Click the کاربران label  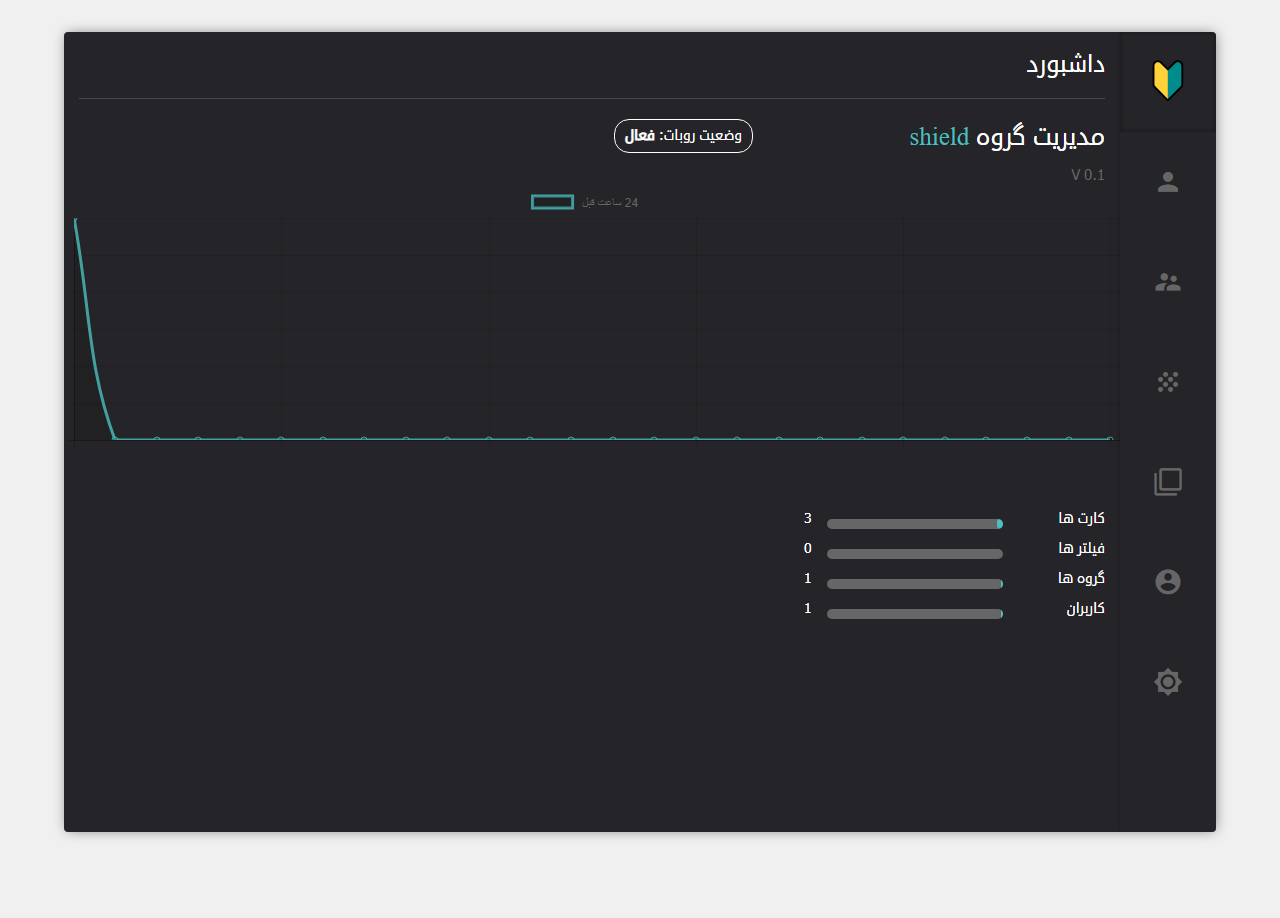pos(1085,608)
